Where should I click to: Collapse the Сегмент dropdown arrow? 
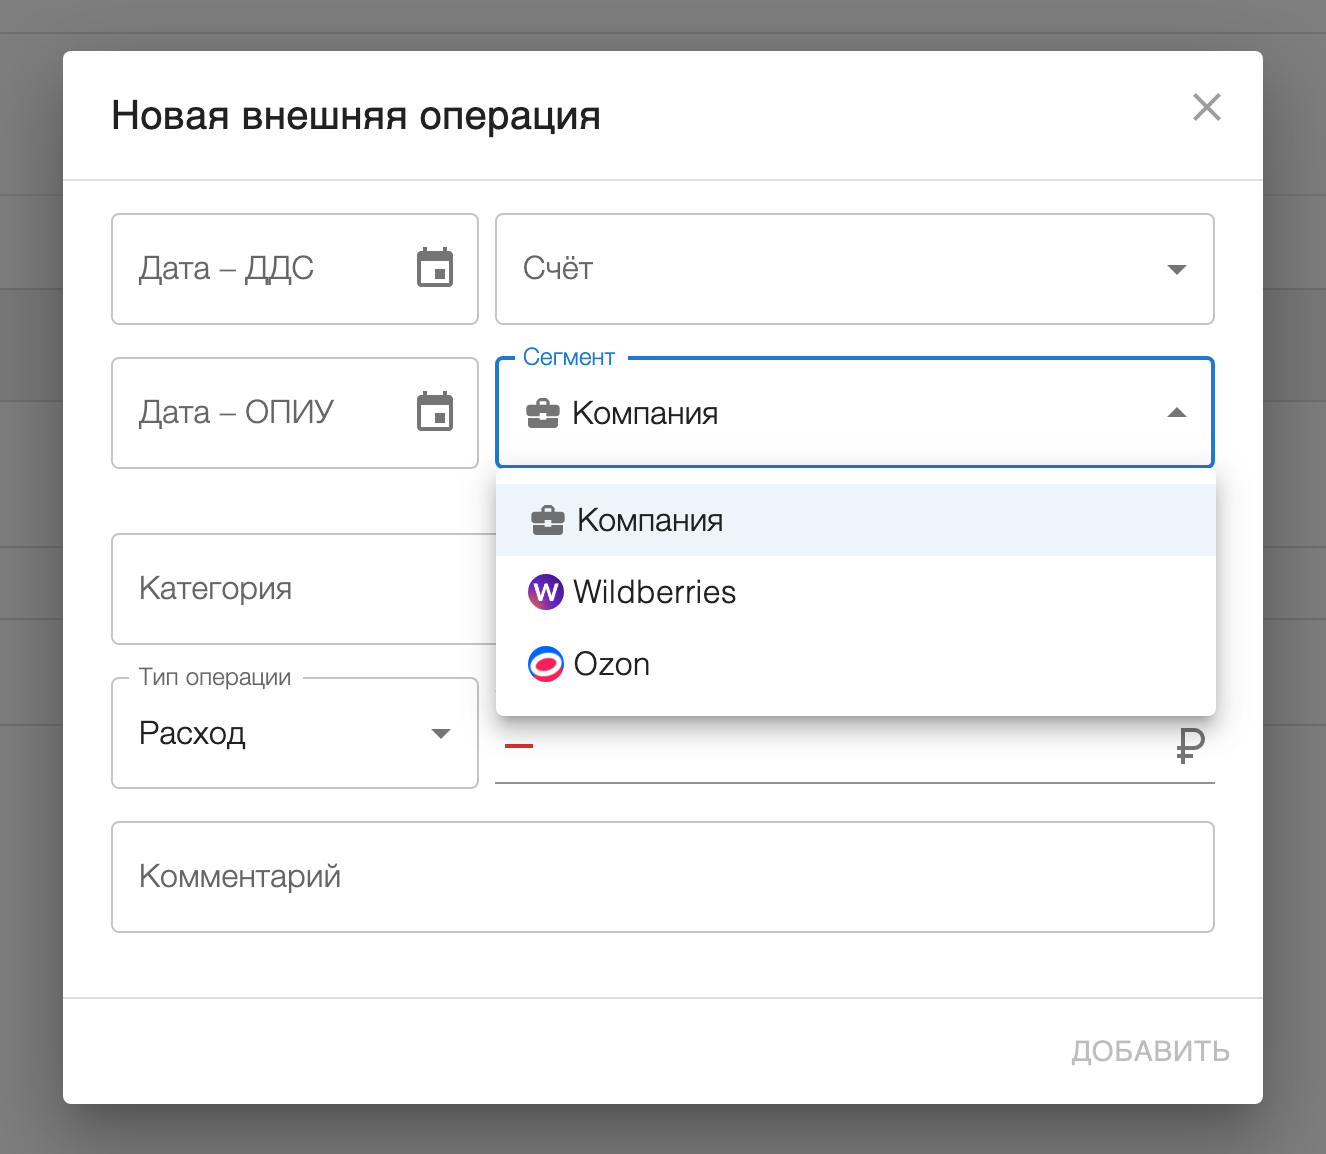[x=1177, y=413]
